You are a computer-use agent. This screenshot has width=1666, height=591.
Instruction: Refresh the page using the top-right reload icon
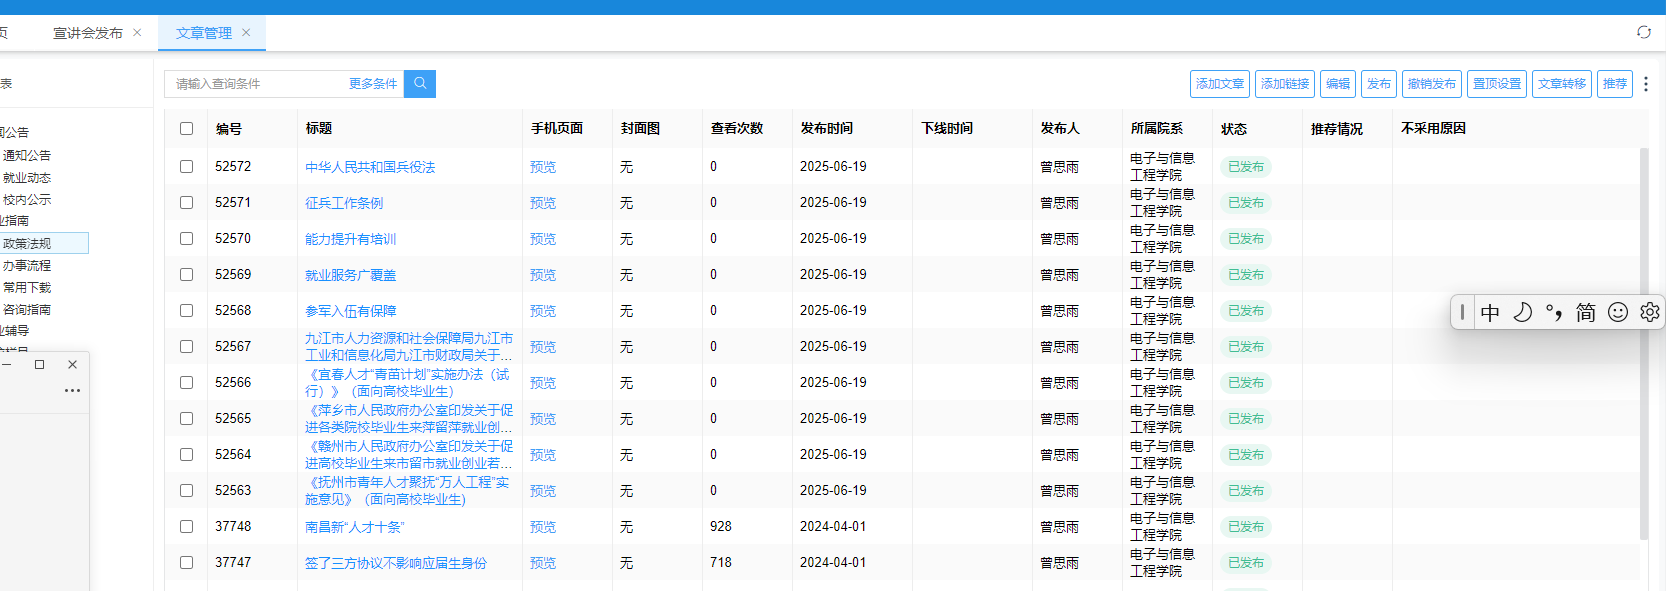pyautogui.click(x=1643, y=32)
